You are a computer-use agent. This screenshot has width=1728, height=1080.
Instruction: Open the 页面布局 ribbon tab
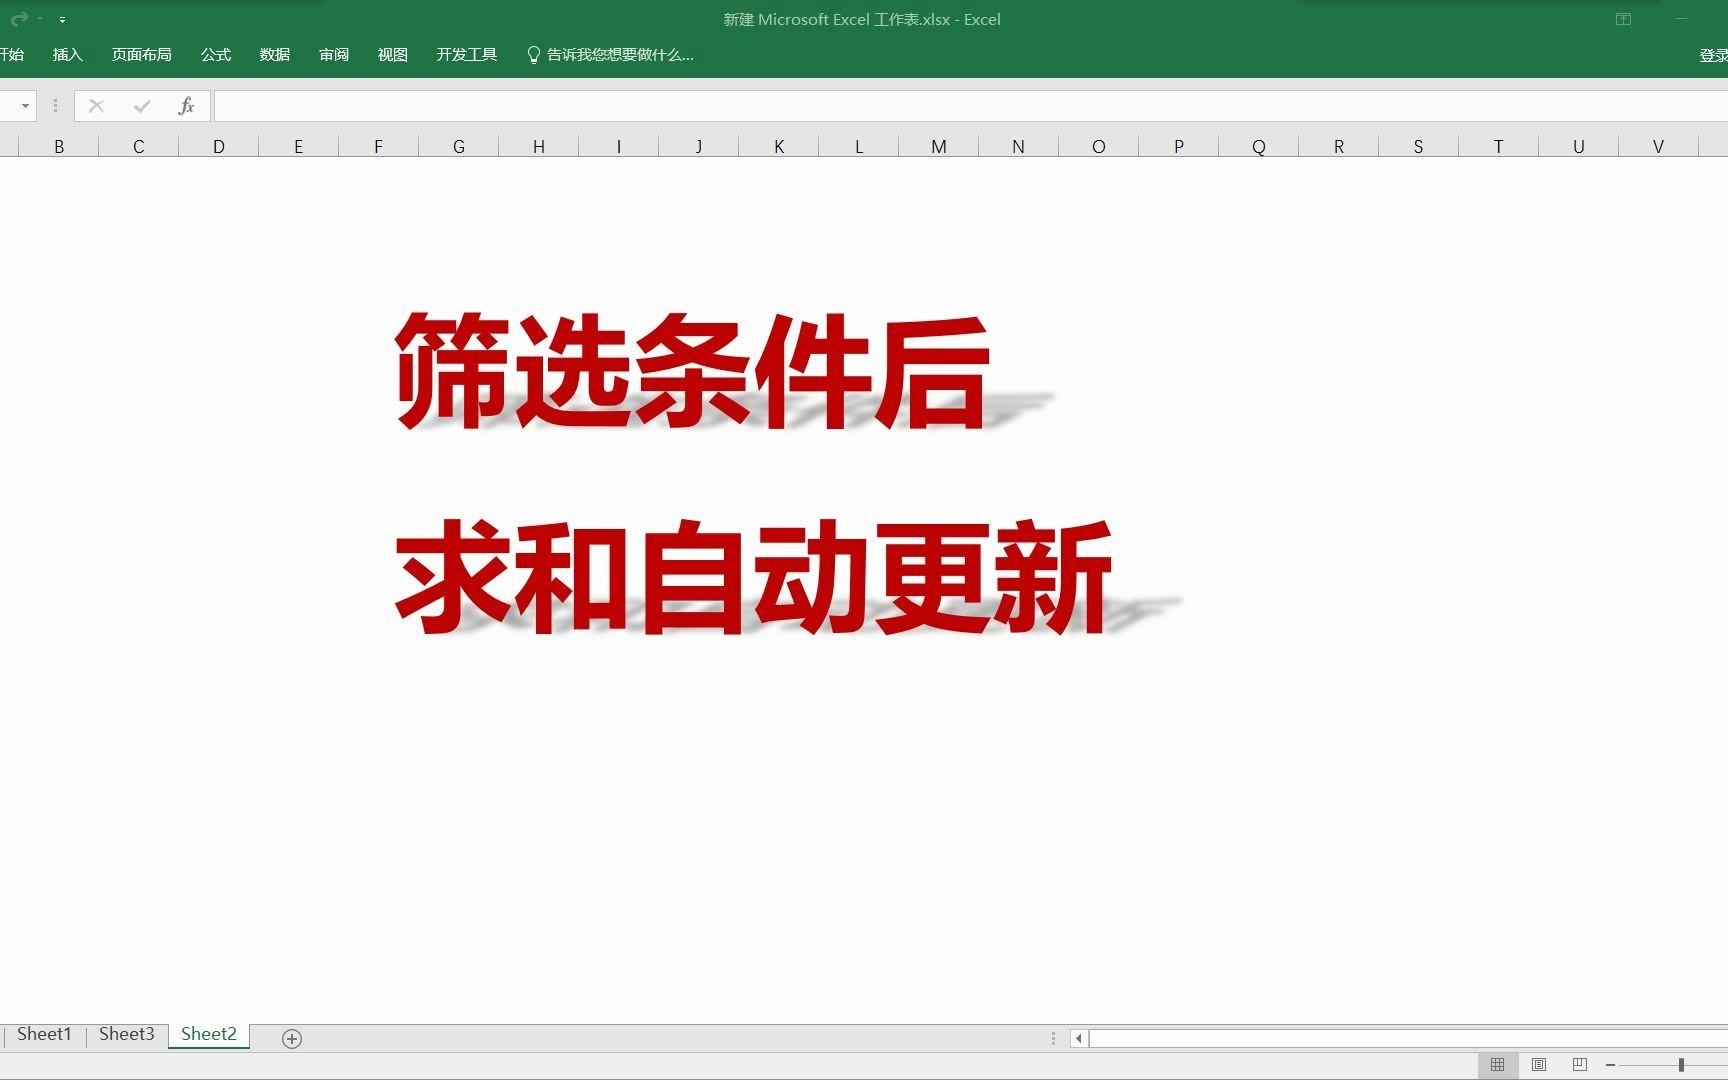coord(141,55)
